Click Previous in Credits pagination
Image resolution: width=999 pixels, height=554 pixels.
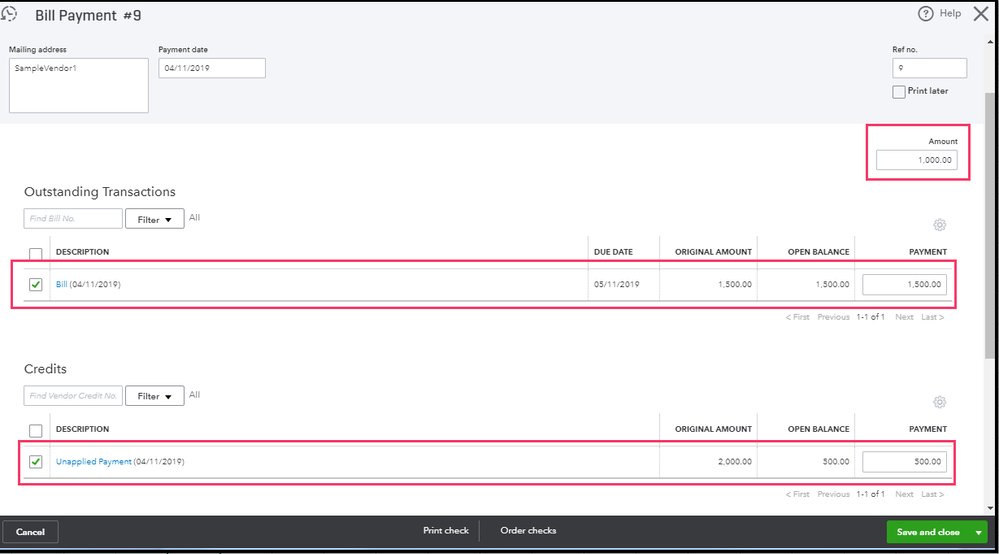point(833,494)
